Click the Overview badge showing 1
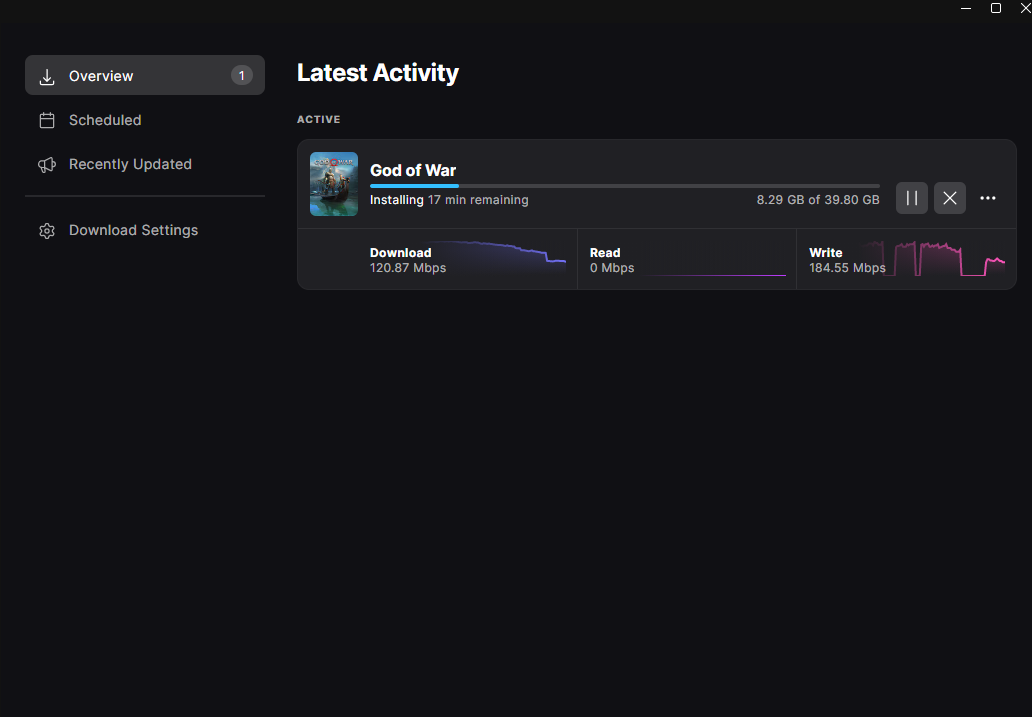1032x717 pixels. [242, 76]
